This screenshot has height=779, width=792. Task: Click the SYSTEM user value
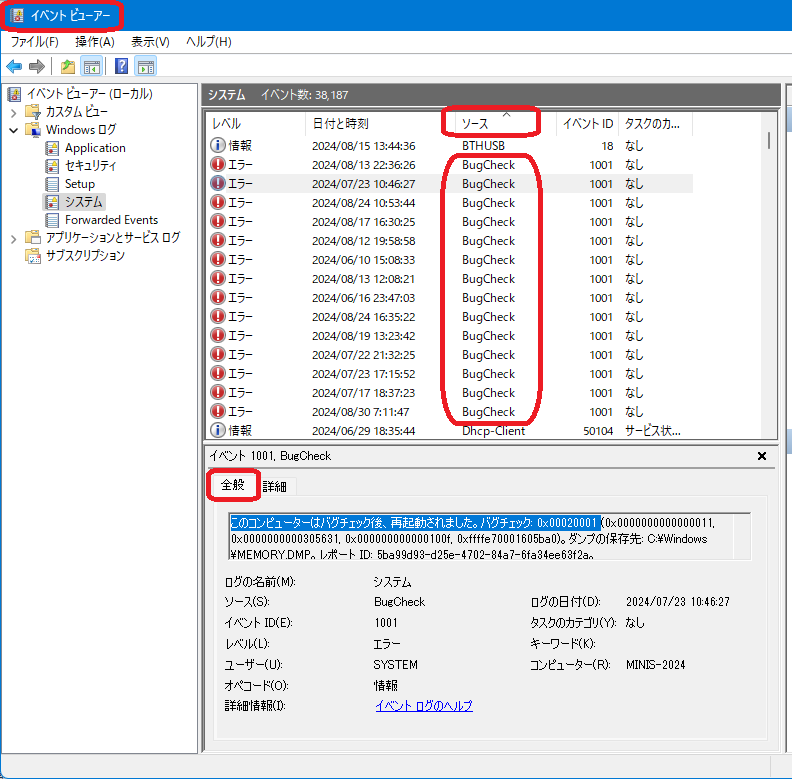coord(395,665)
